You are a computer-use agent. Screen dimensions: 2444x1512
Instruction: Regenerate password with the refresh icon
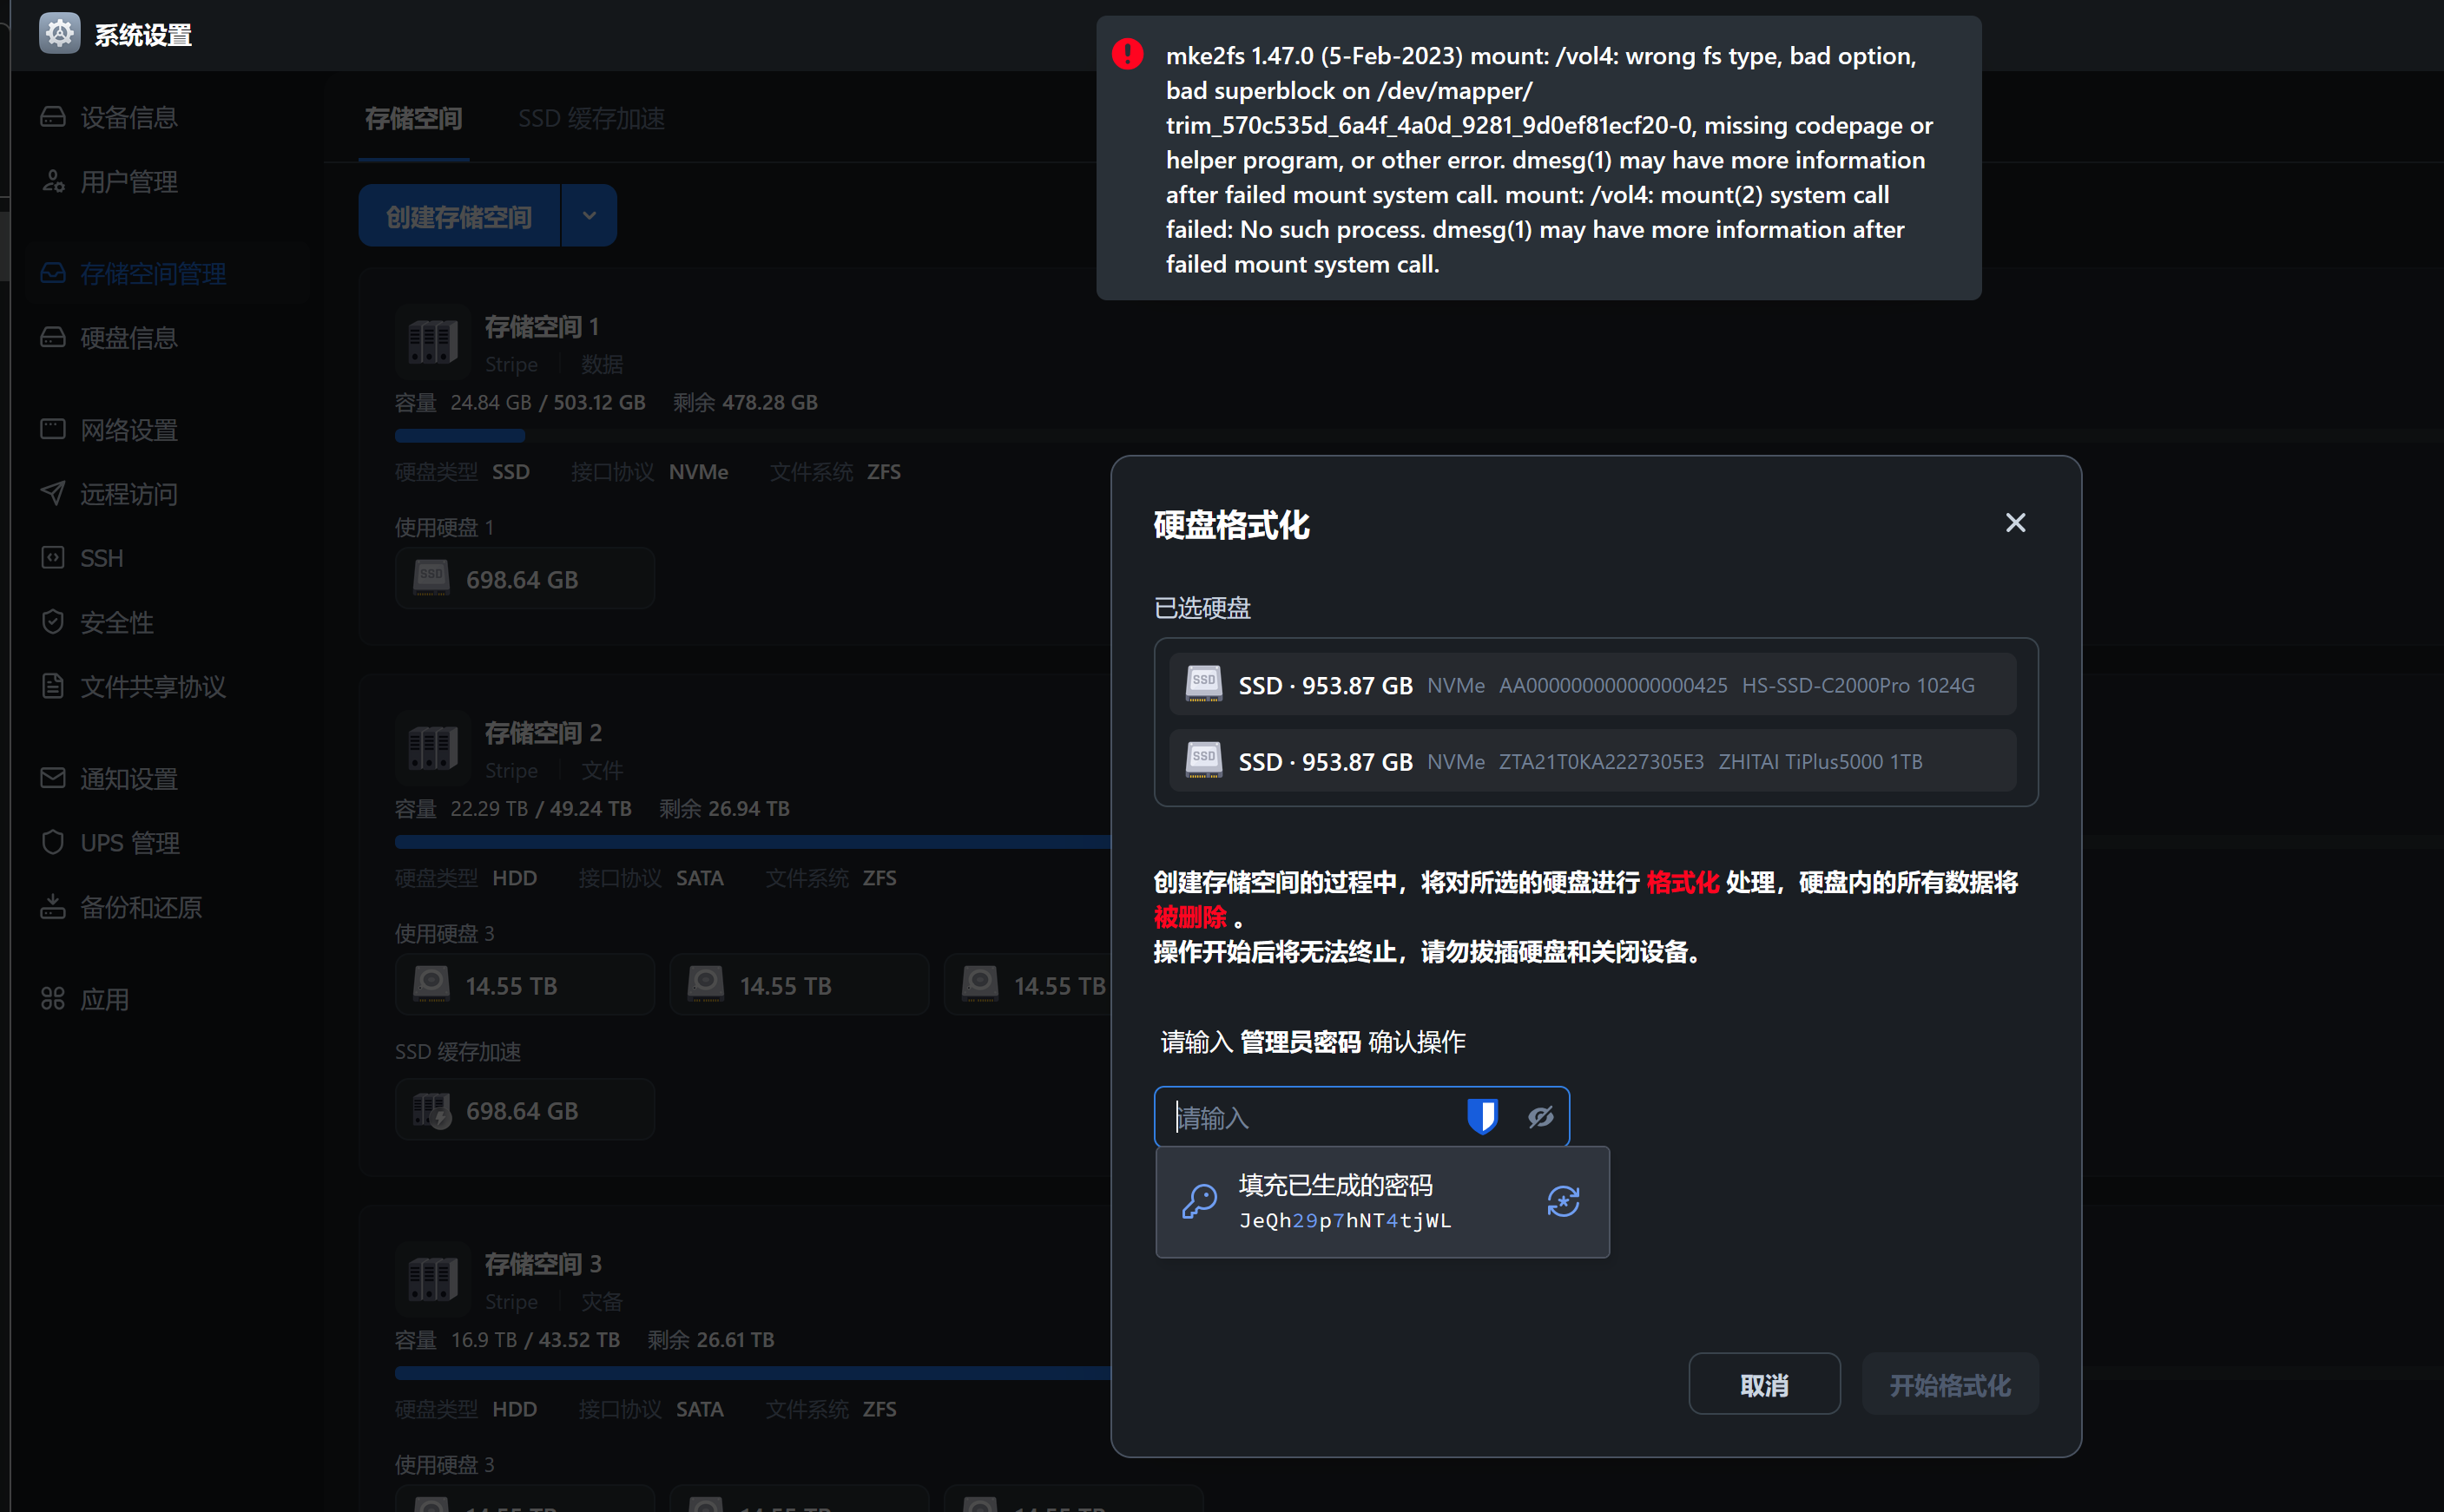click(x=1563, y=1201)
